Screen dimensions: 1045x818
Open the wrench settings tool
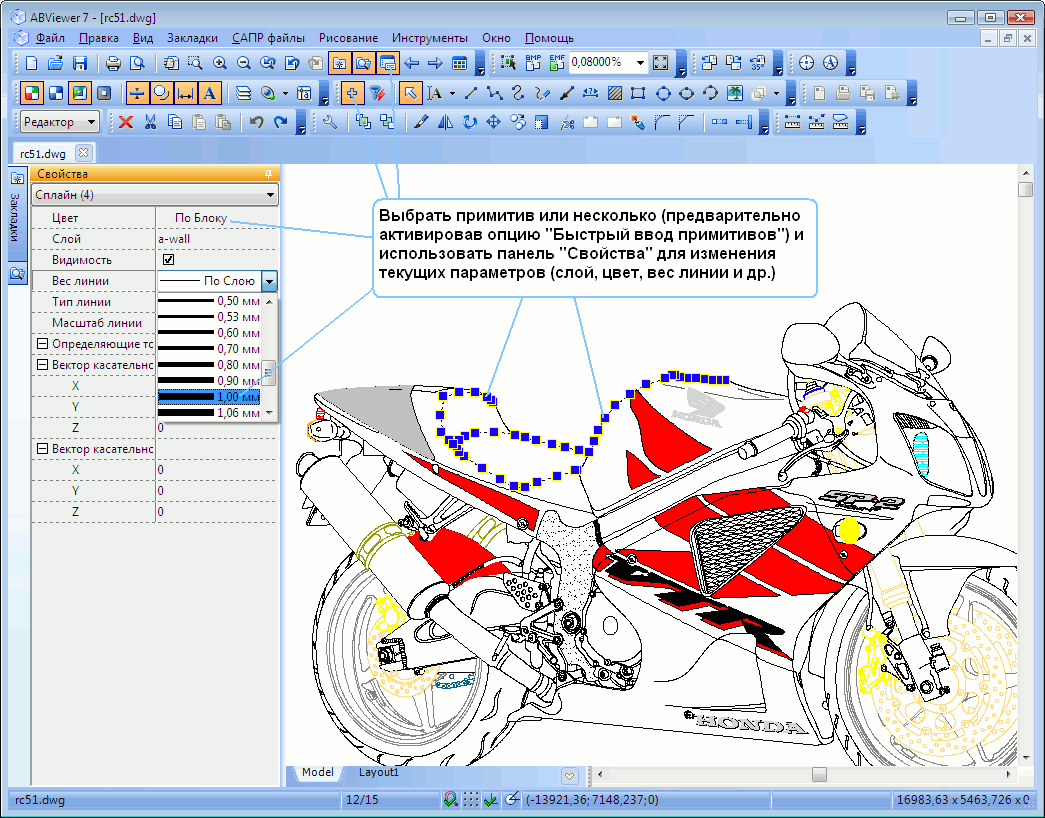click(330, 122)
